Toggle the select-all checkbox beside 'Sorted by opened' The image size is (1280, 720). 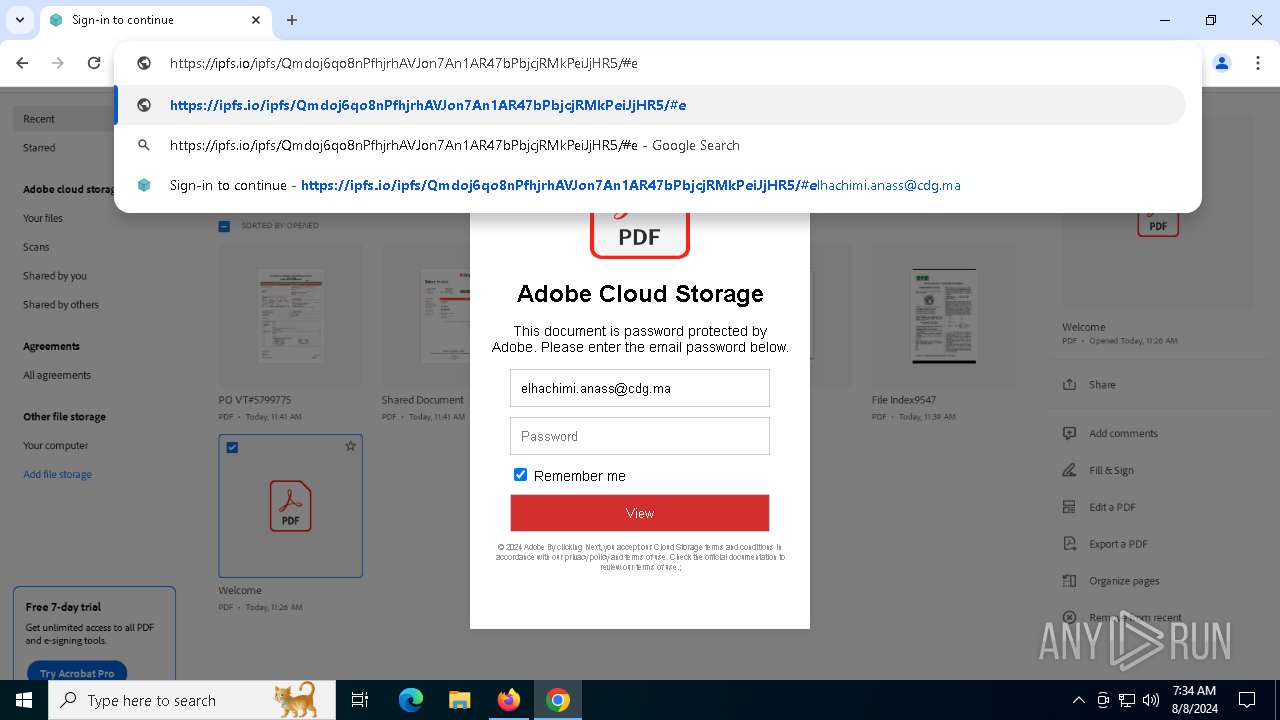224,226
